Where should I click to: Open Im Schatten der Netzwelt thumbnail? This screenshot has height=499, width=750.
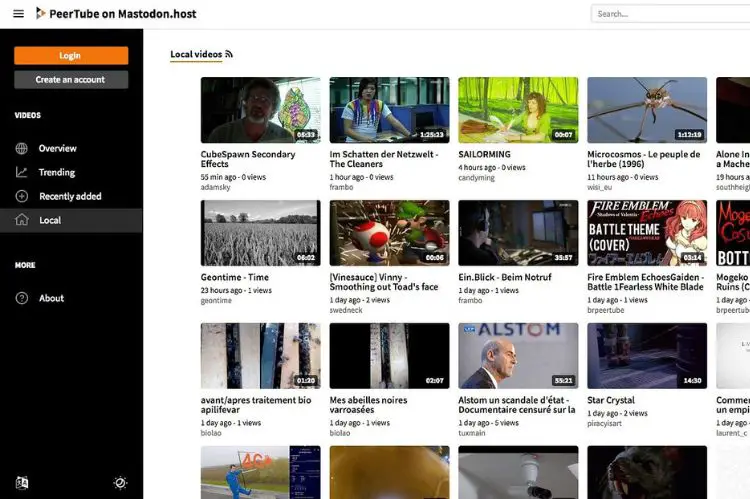pos(389,110)
